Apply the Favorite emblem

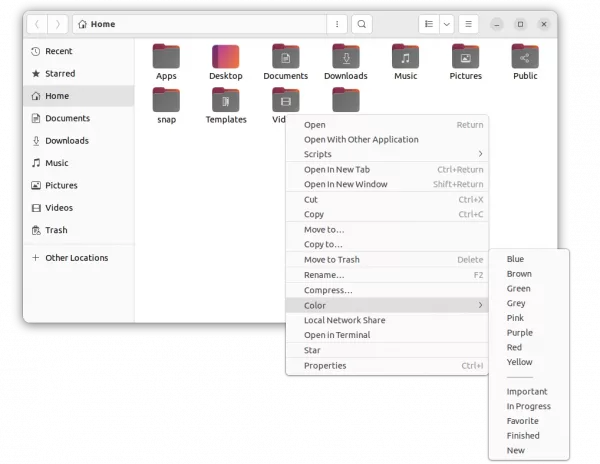[x=529, y=421]
